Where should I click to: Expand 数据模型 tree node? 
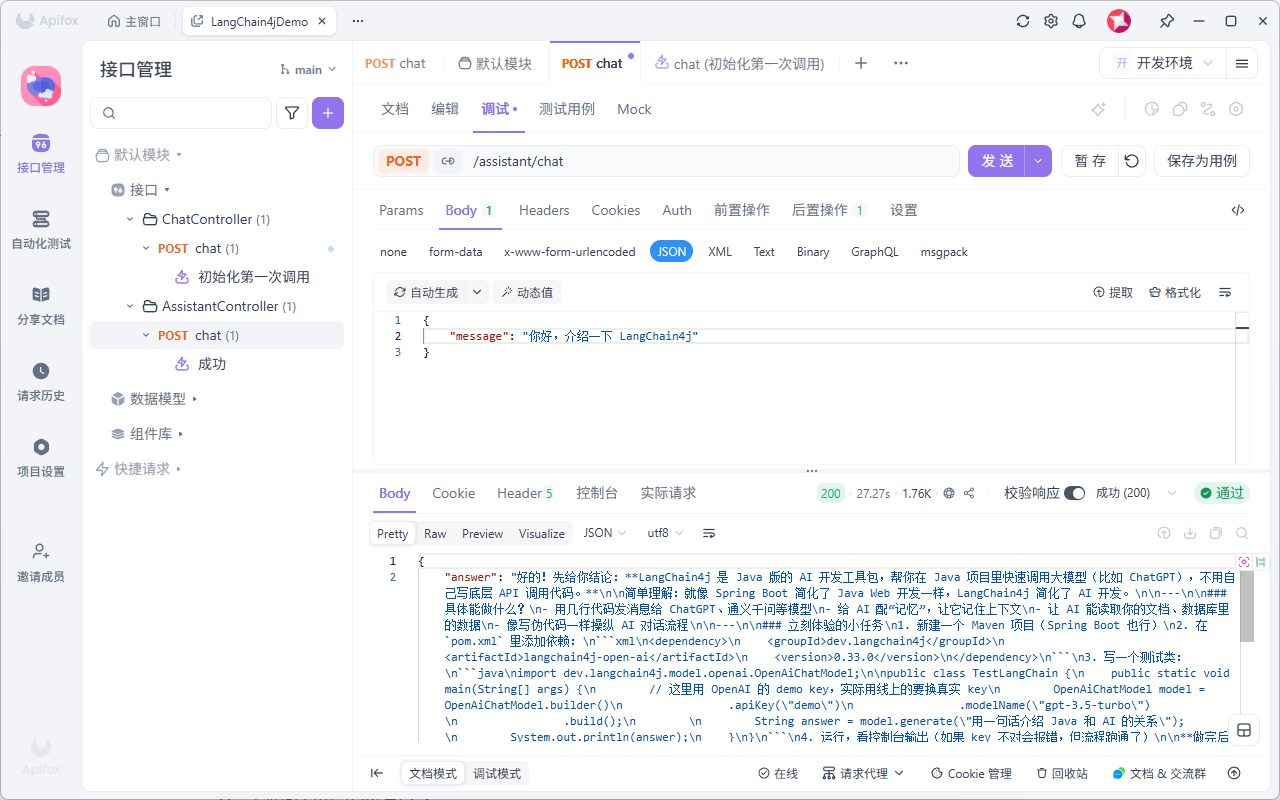(195, 398)
